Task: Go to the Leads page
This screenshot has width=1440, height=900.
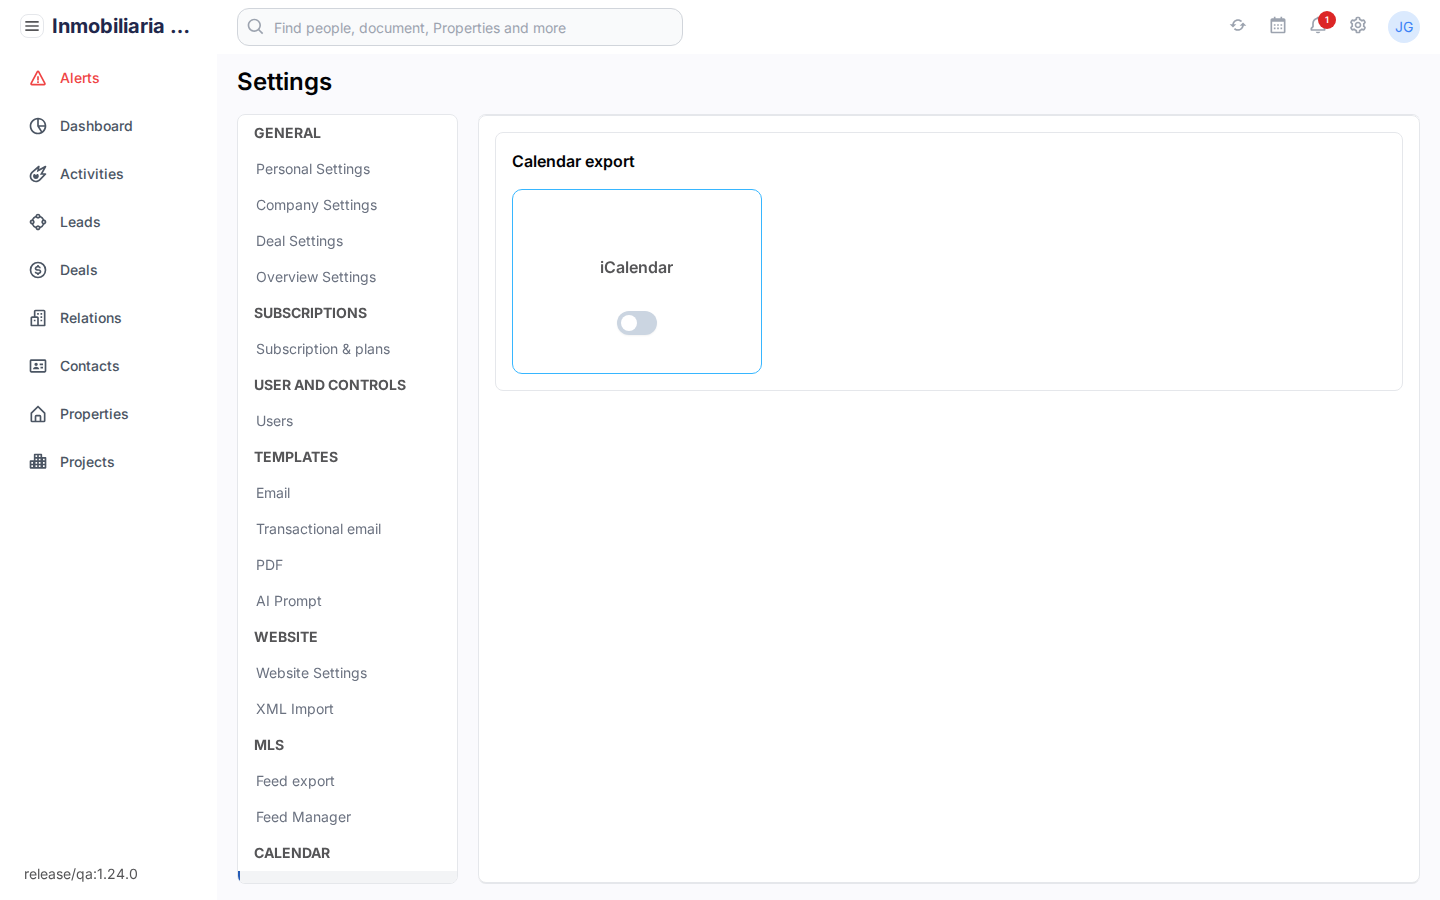Action: pyautogui.click(x=80, y=222)
